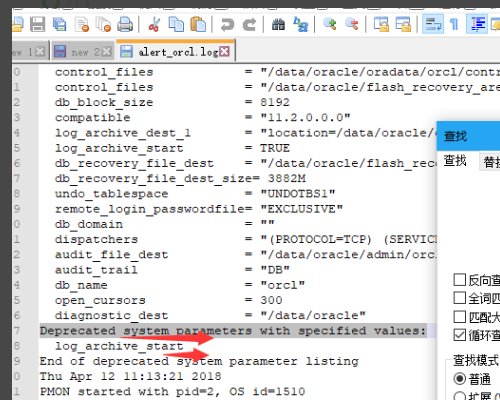Click the Zoom Out magnifier icon

click(352, 24)
